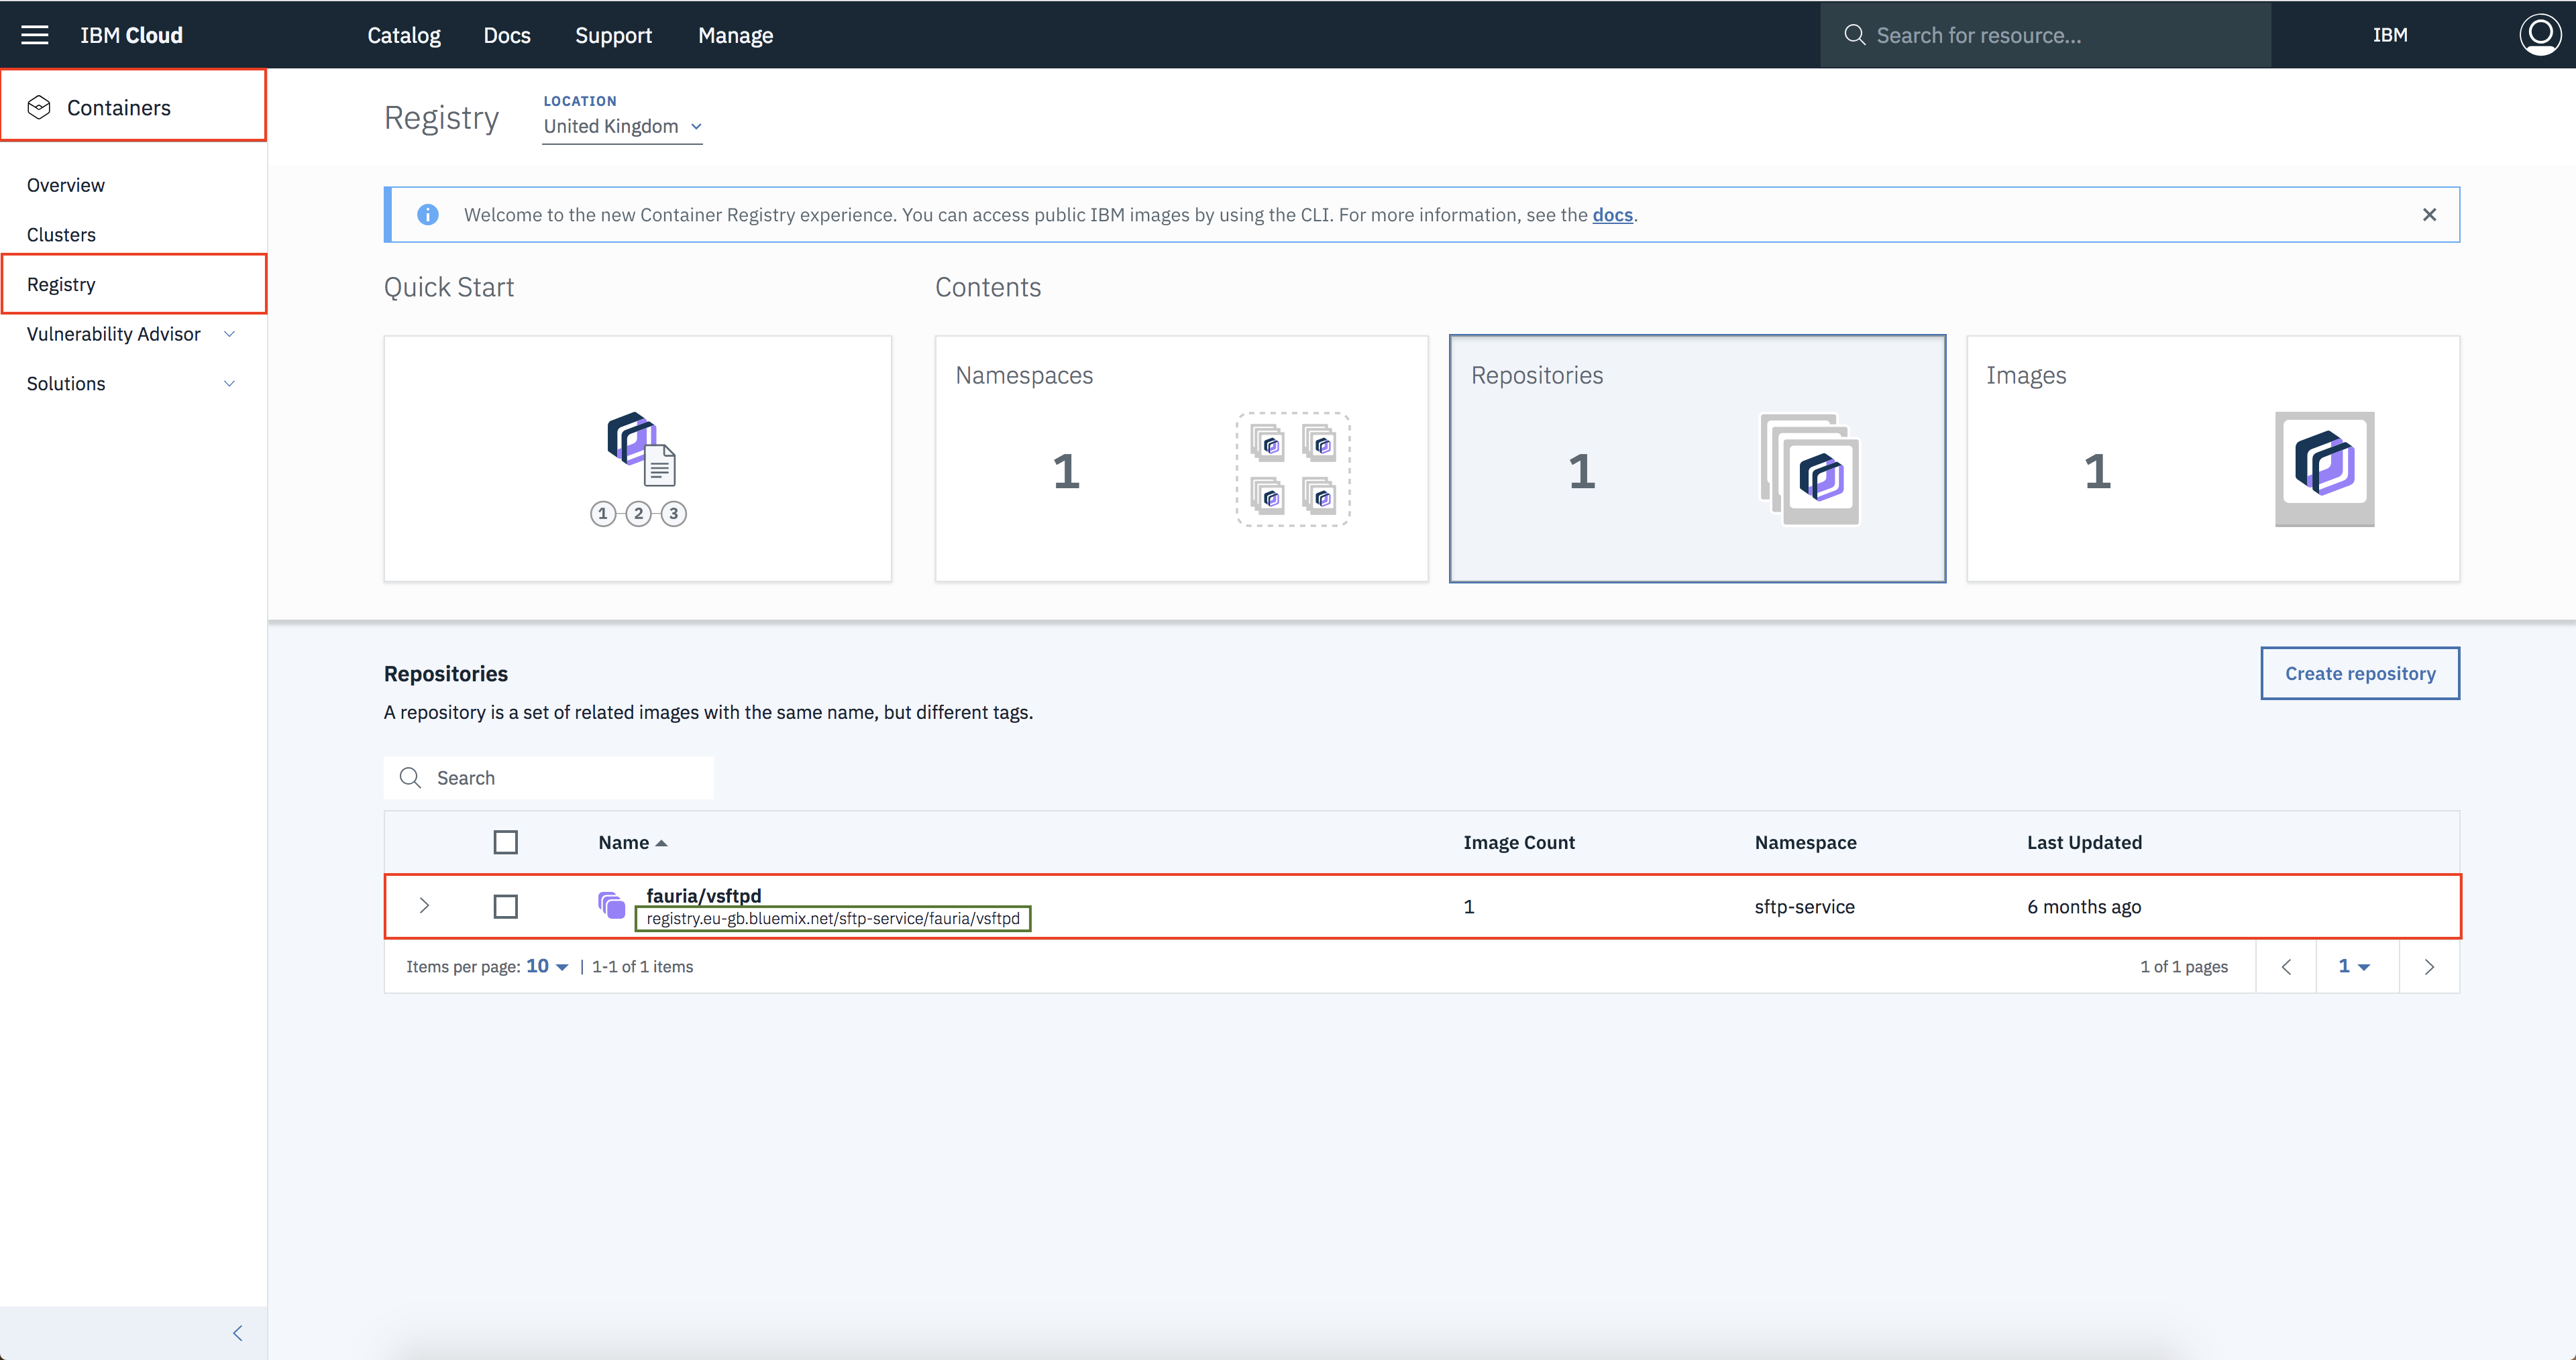Select the fauria/vsftpd repository checkbox
2576x1360 pixels.
pyautogui.click(x=506, y=906)
